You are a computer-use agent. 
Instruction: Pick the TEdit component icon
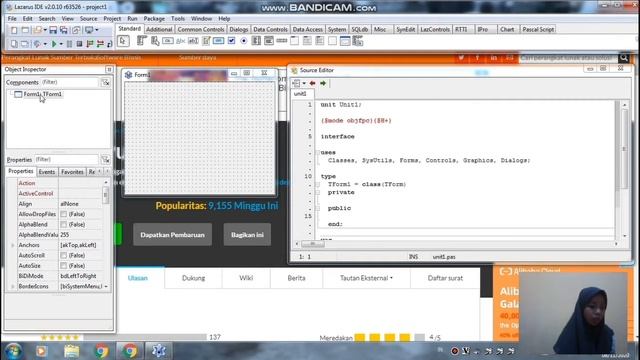point(193,41)
